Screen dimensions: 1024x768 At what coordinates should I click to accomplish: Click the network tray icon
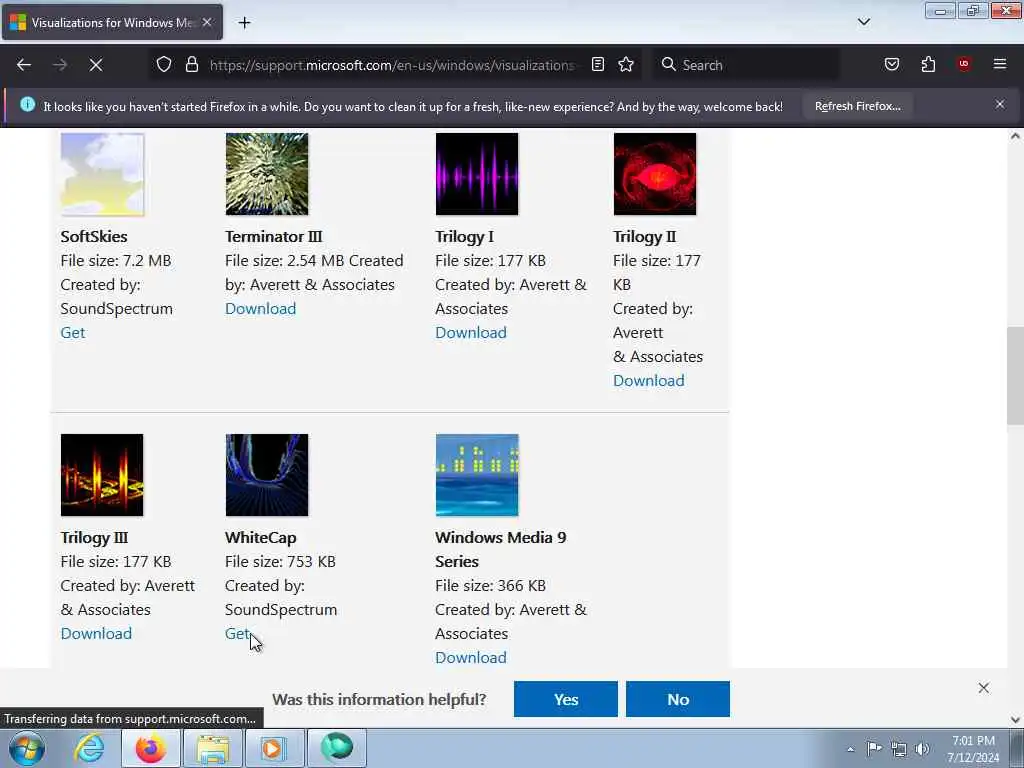click(899, 749)
